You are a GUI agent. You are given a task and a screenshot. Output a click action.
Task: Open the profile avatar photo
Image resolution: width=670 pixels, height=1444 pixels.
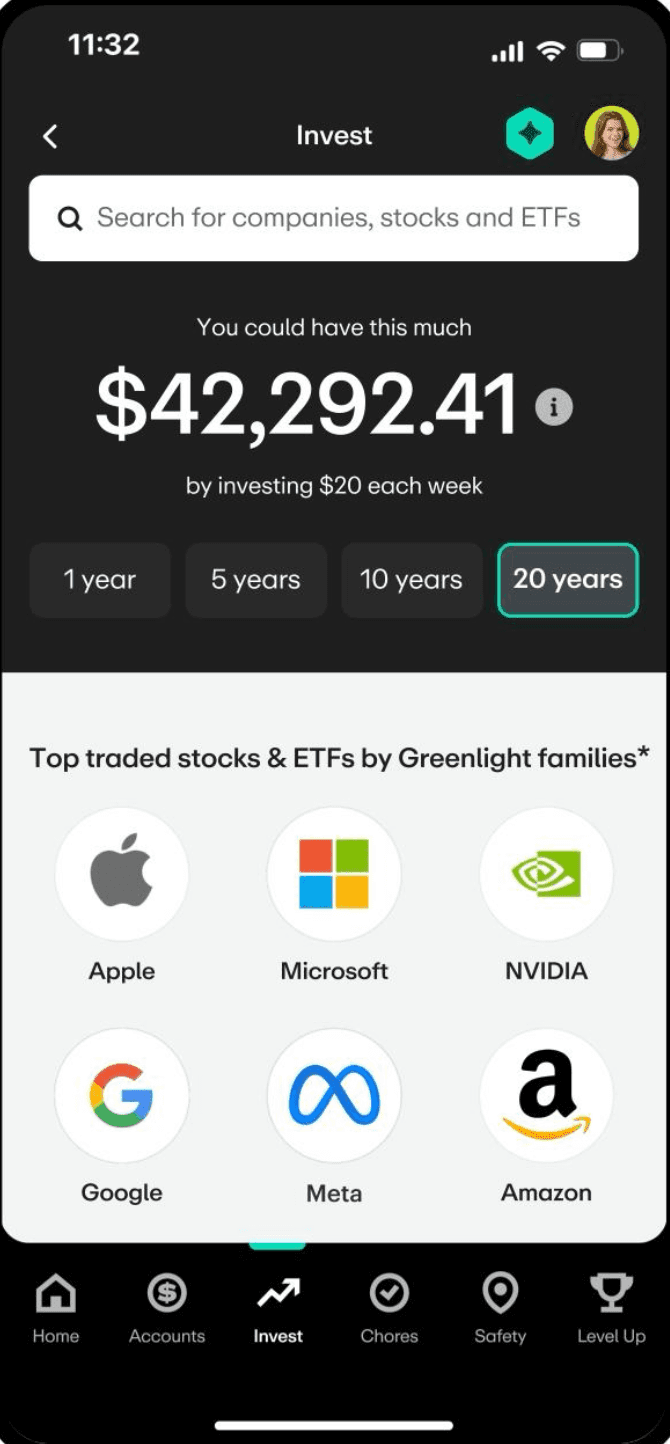point(611,134)
